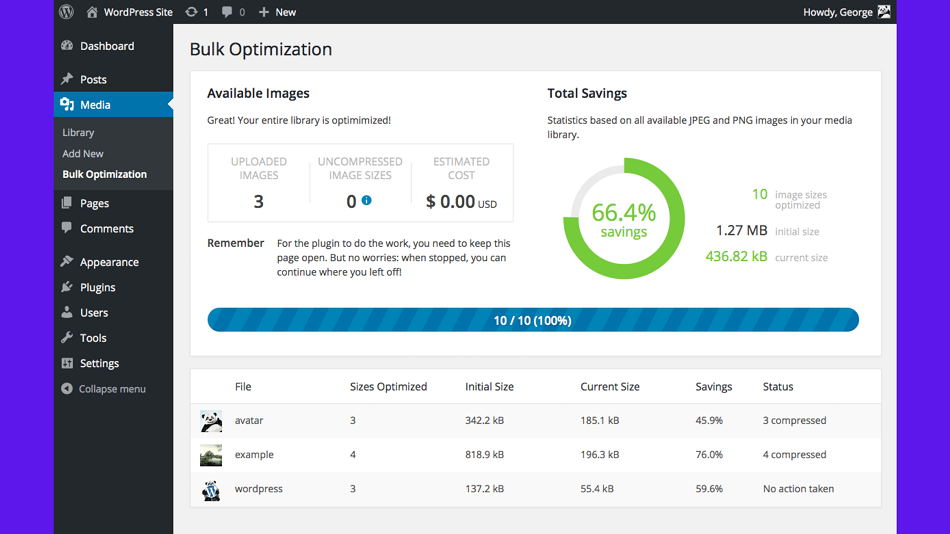This screenshot has height=534, width=950.
Task: Open the updates icon showing 1
Action: tap(191, 12)
